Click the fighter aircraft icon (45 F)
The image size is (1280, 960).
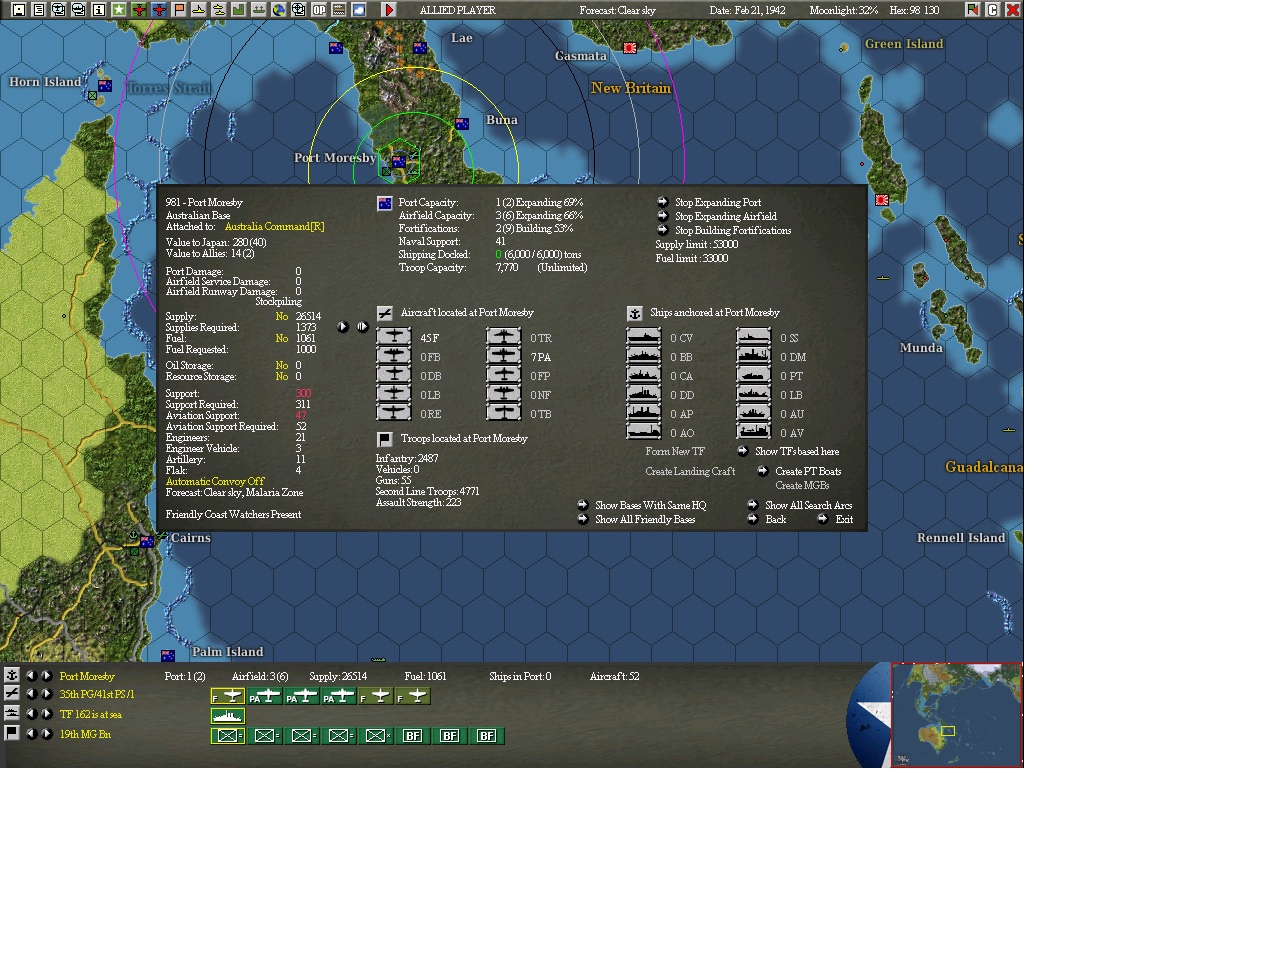393,337
